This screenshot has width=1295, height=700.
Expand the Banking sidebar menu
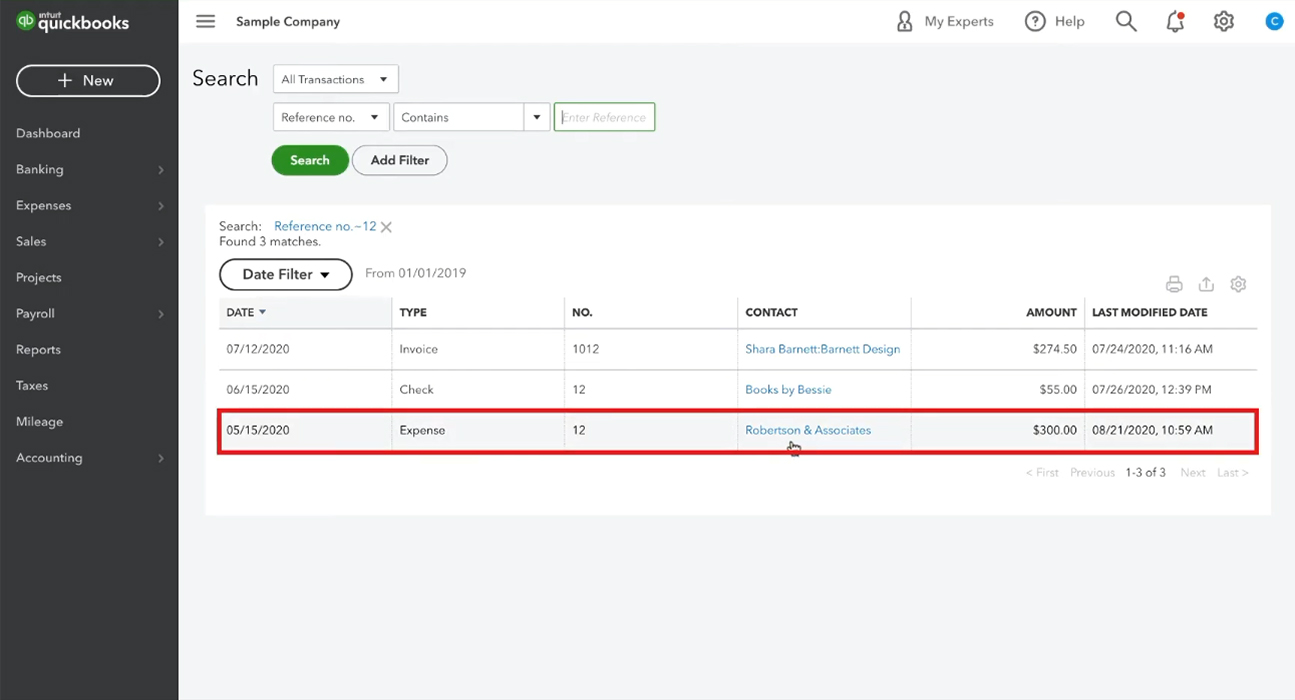(x=88, y=169)
